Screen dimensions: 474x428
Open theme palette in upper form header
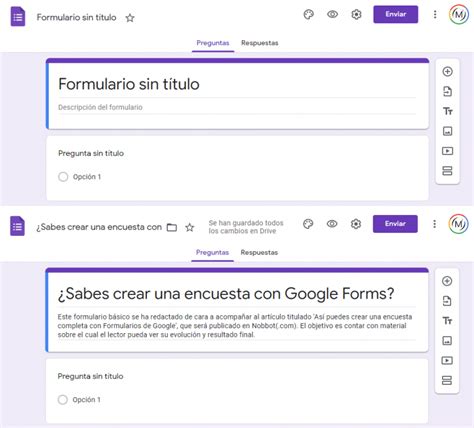pos(309,14)
